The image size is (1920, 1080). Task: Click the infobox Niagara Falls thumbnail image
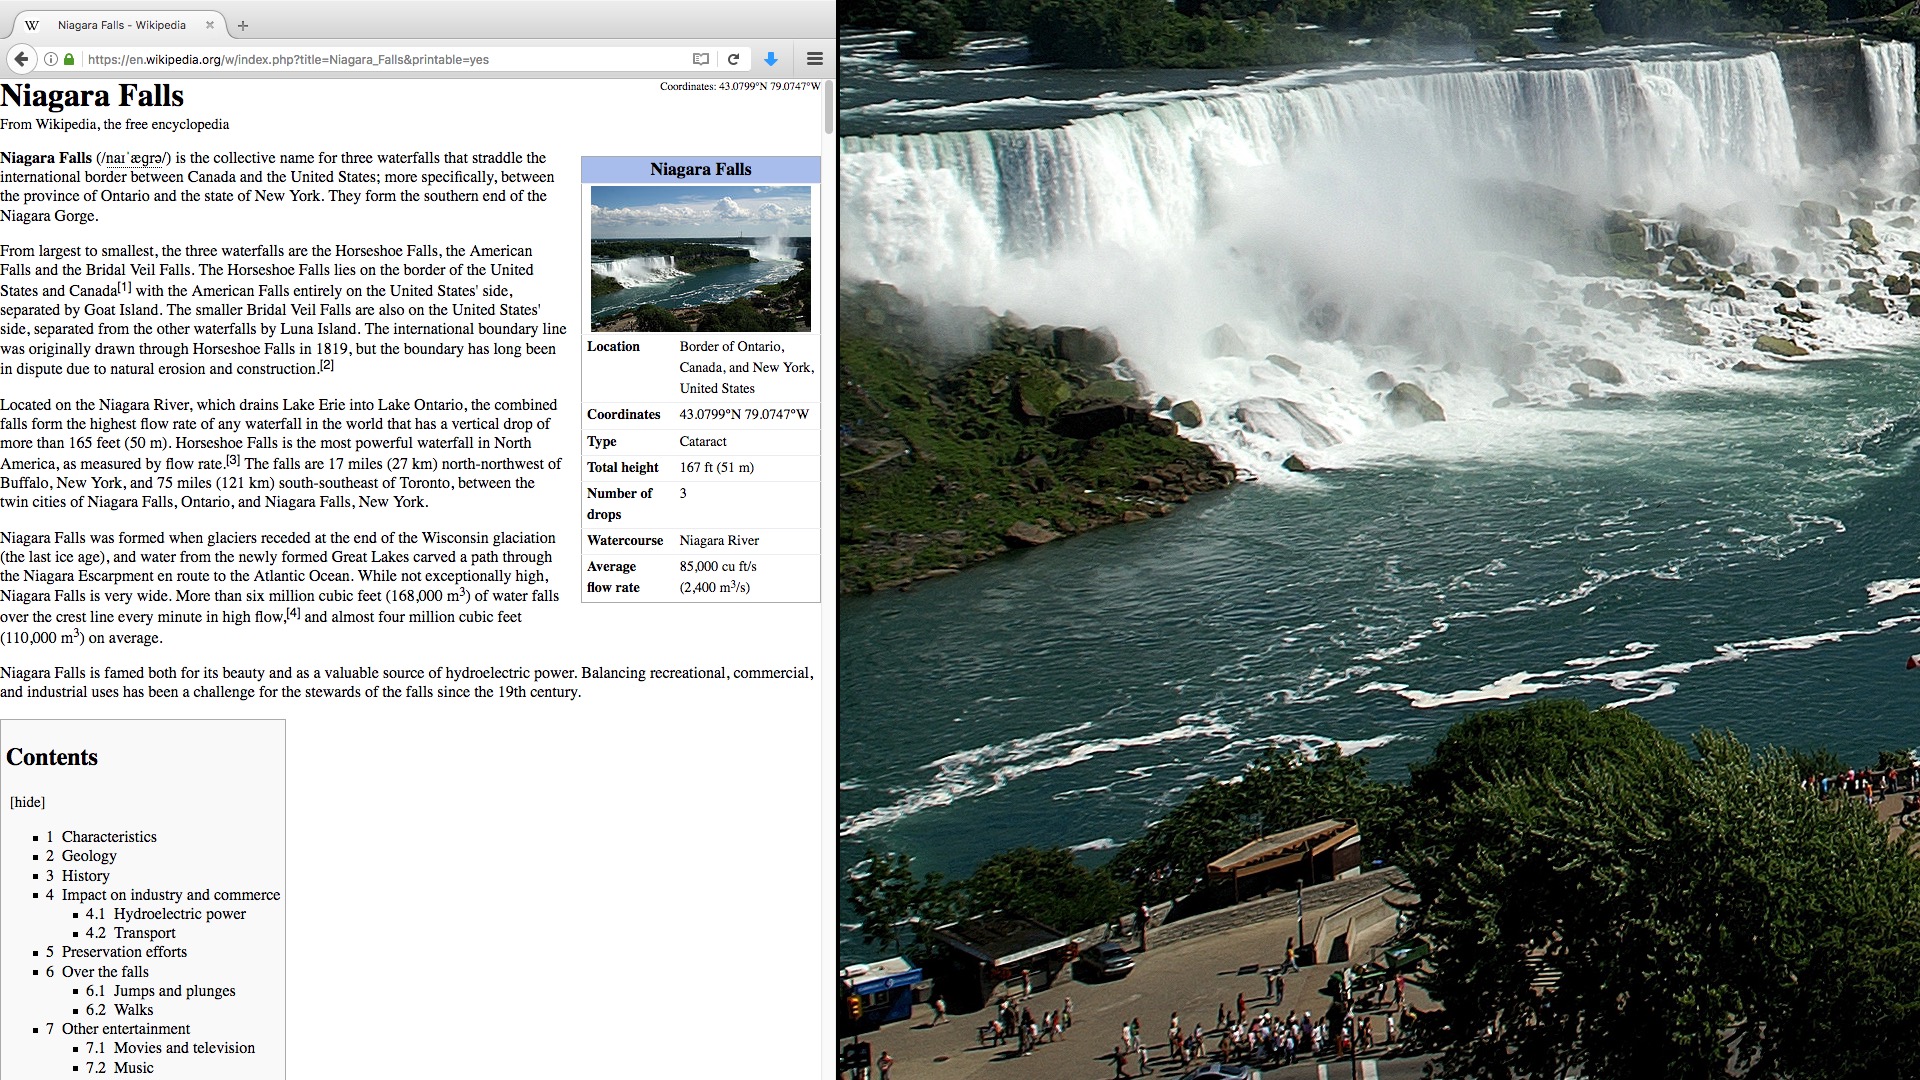(x=700, y=258)
